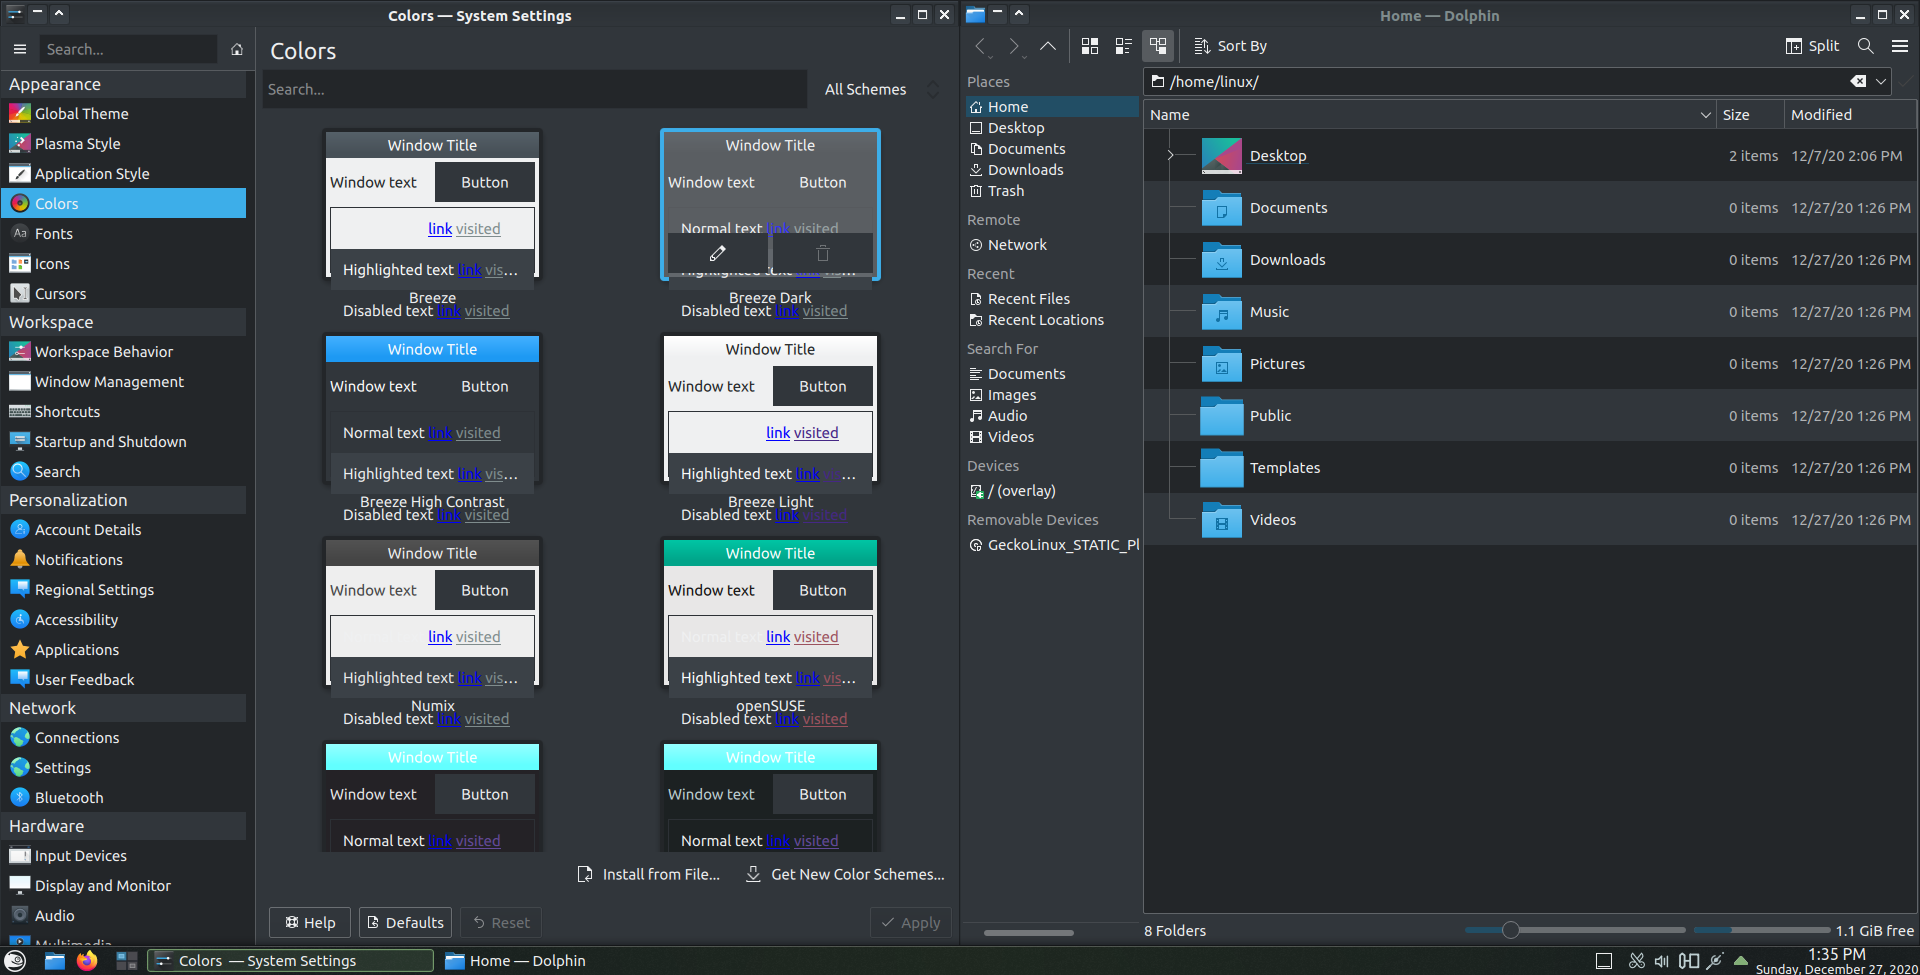
Task: Click the color scheme search field
Action: (535, 89)
